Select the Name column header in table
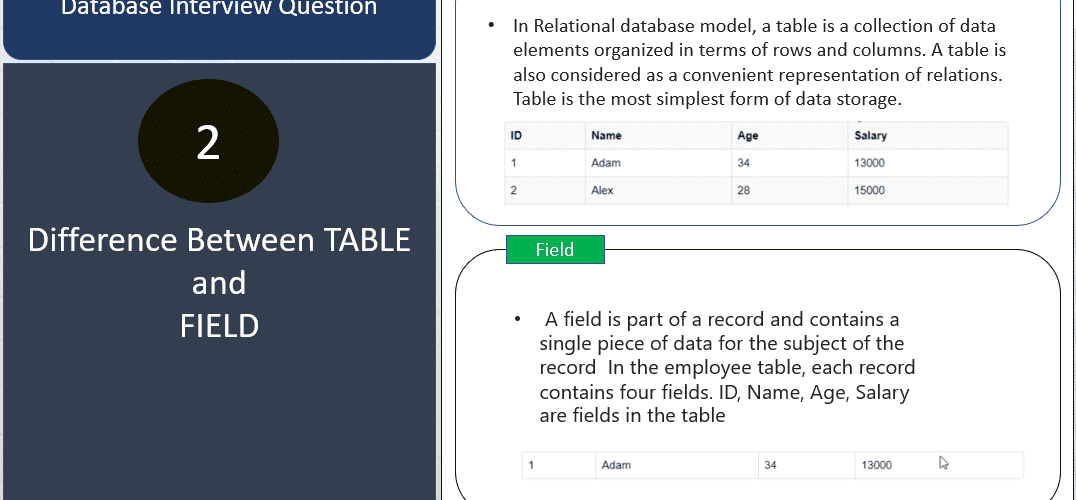This screenshot has height=500, width=1076. click(659, 136)
